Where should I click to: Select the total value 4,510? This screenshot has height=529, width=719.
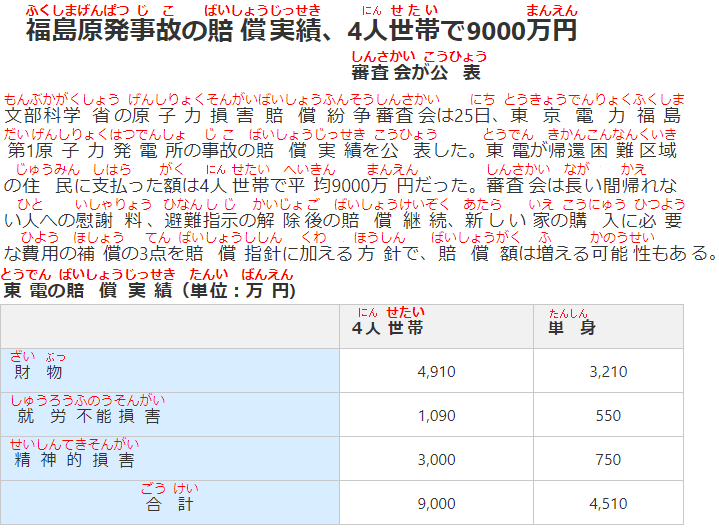click(x=608, y=503)
